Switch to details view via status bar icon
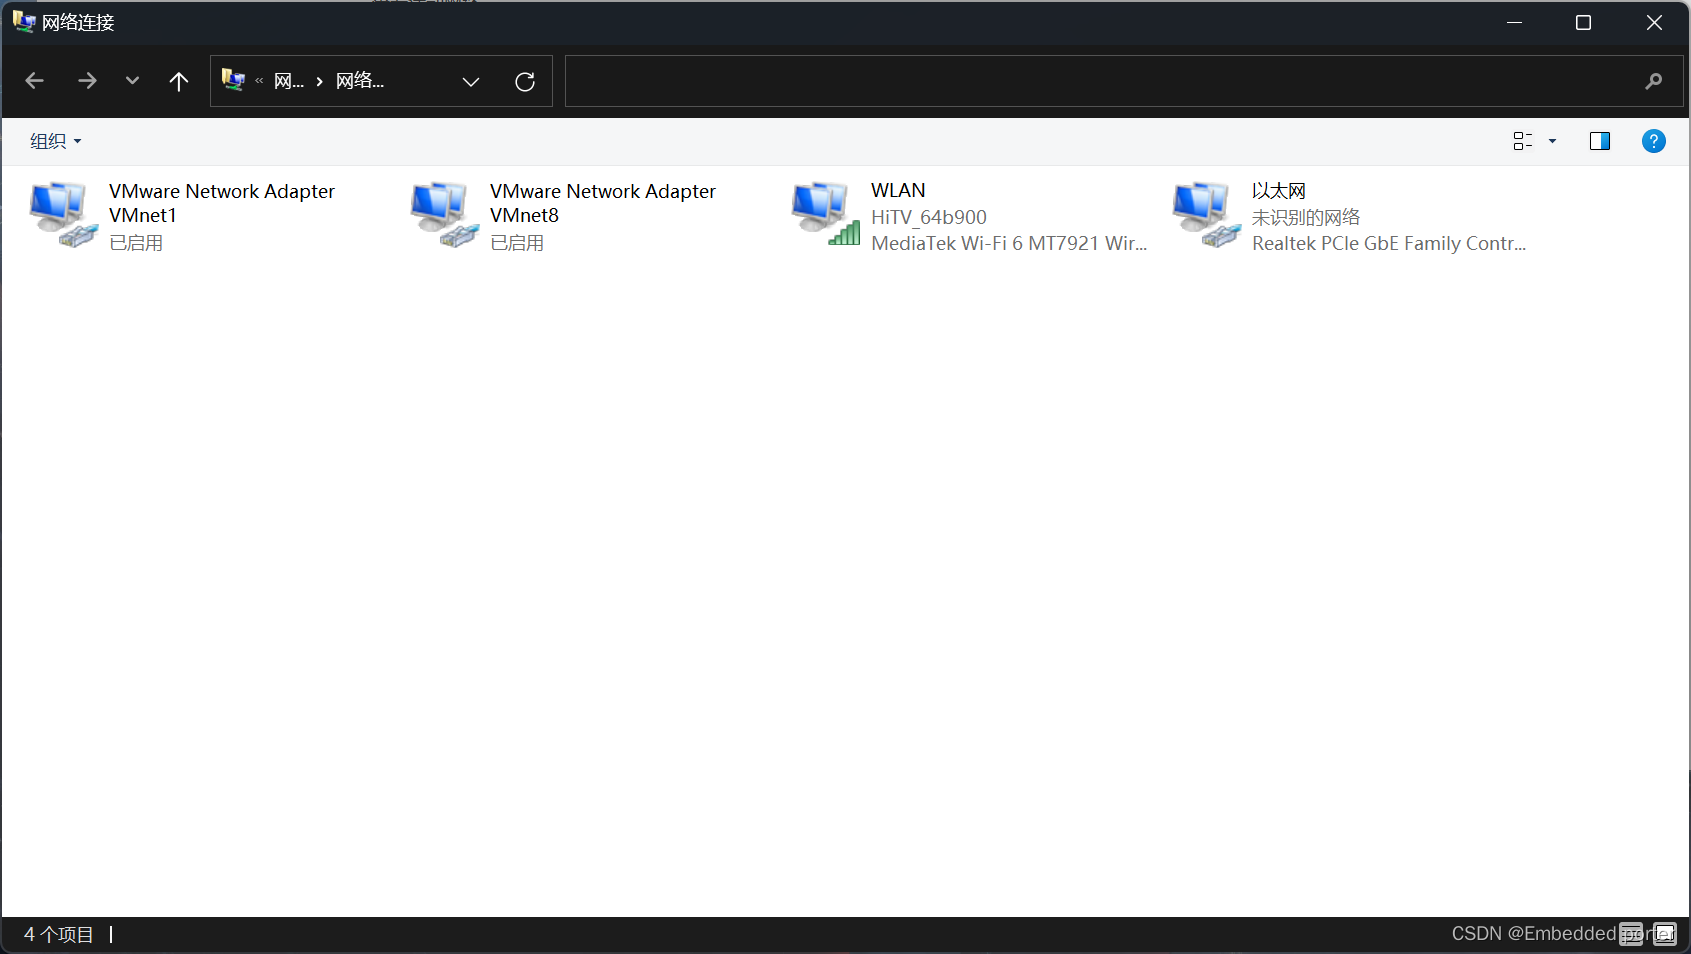 coord(1631,934)
